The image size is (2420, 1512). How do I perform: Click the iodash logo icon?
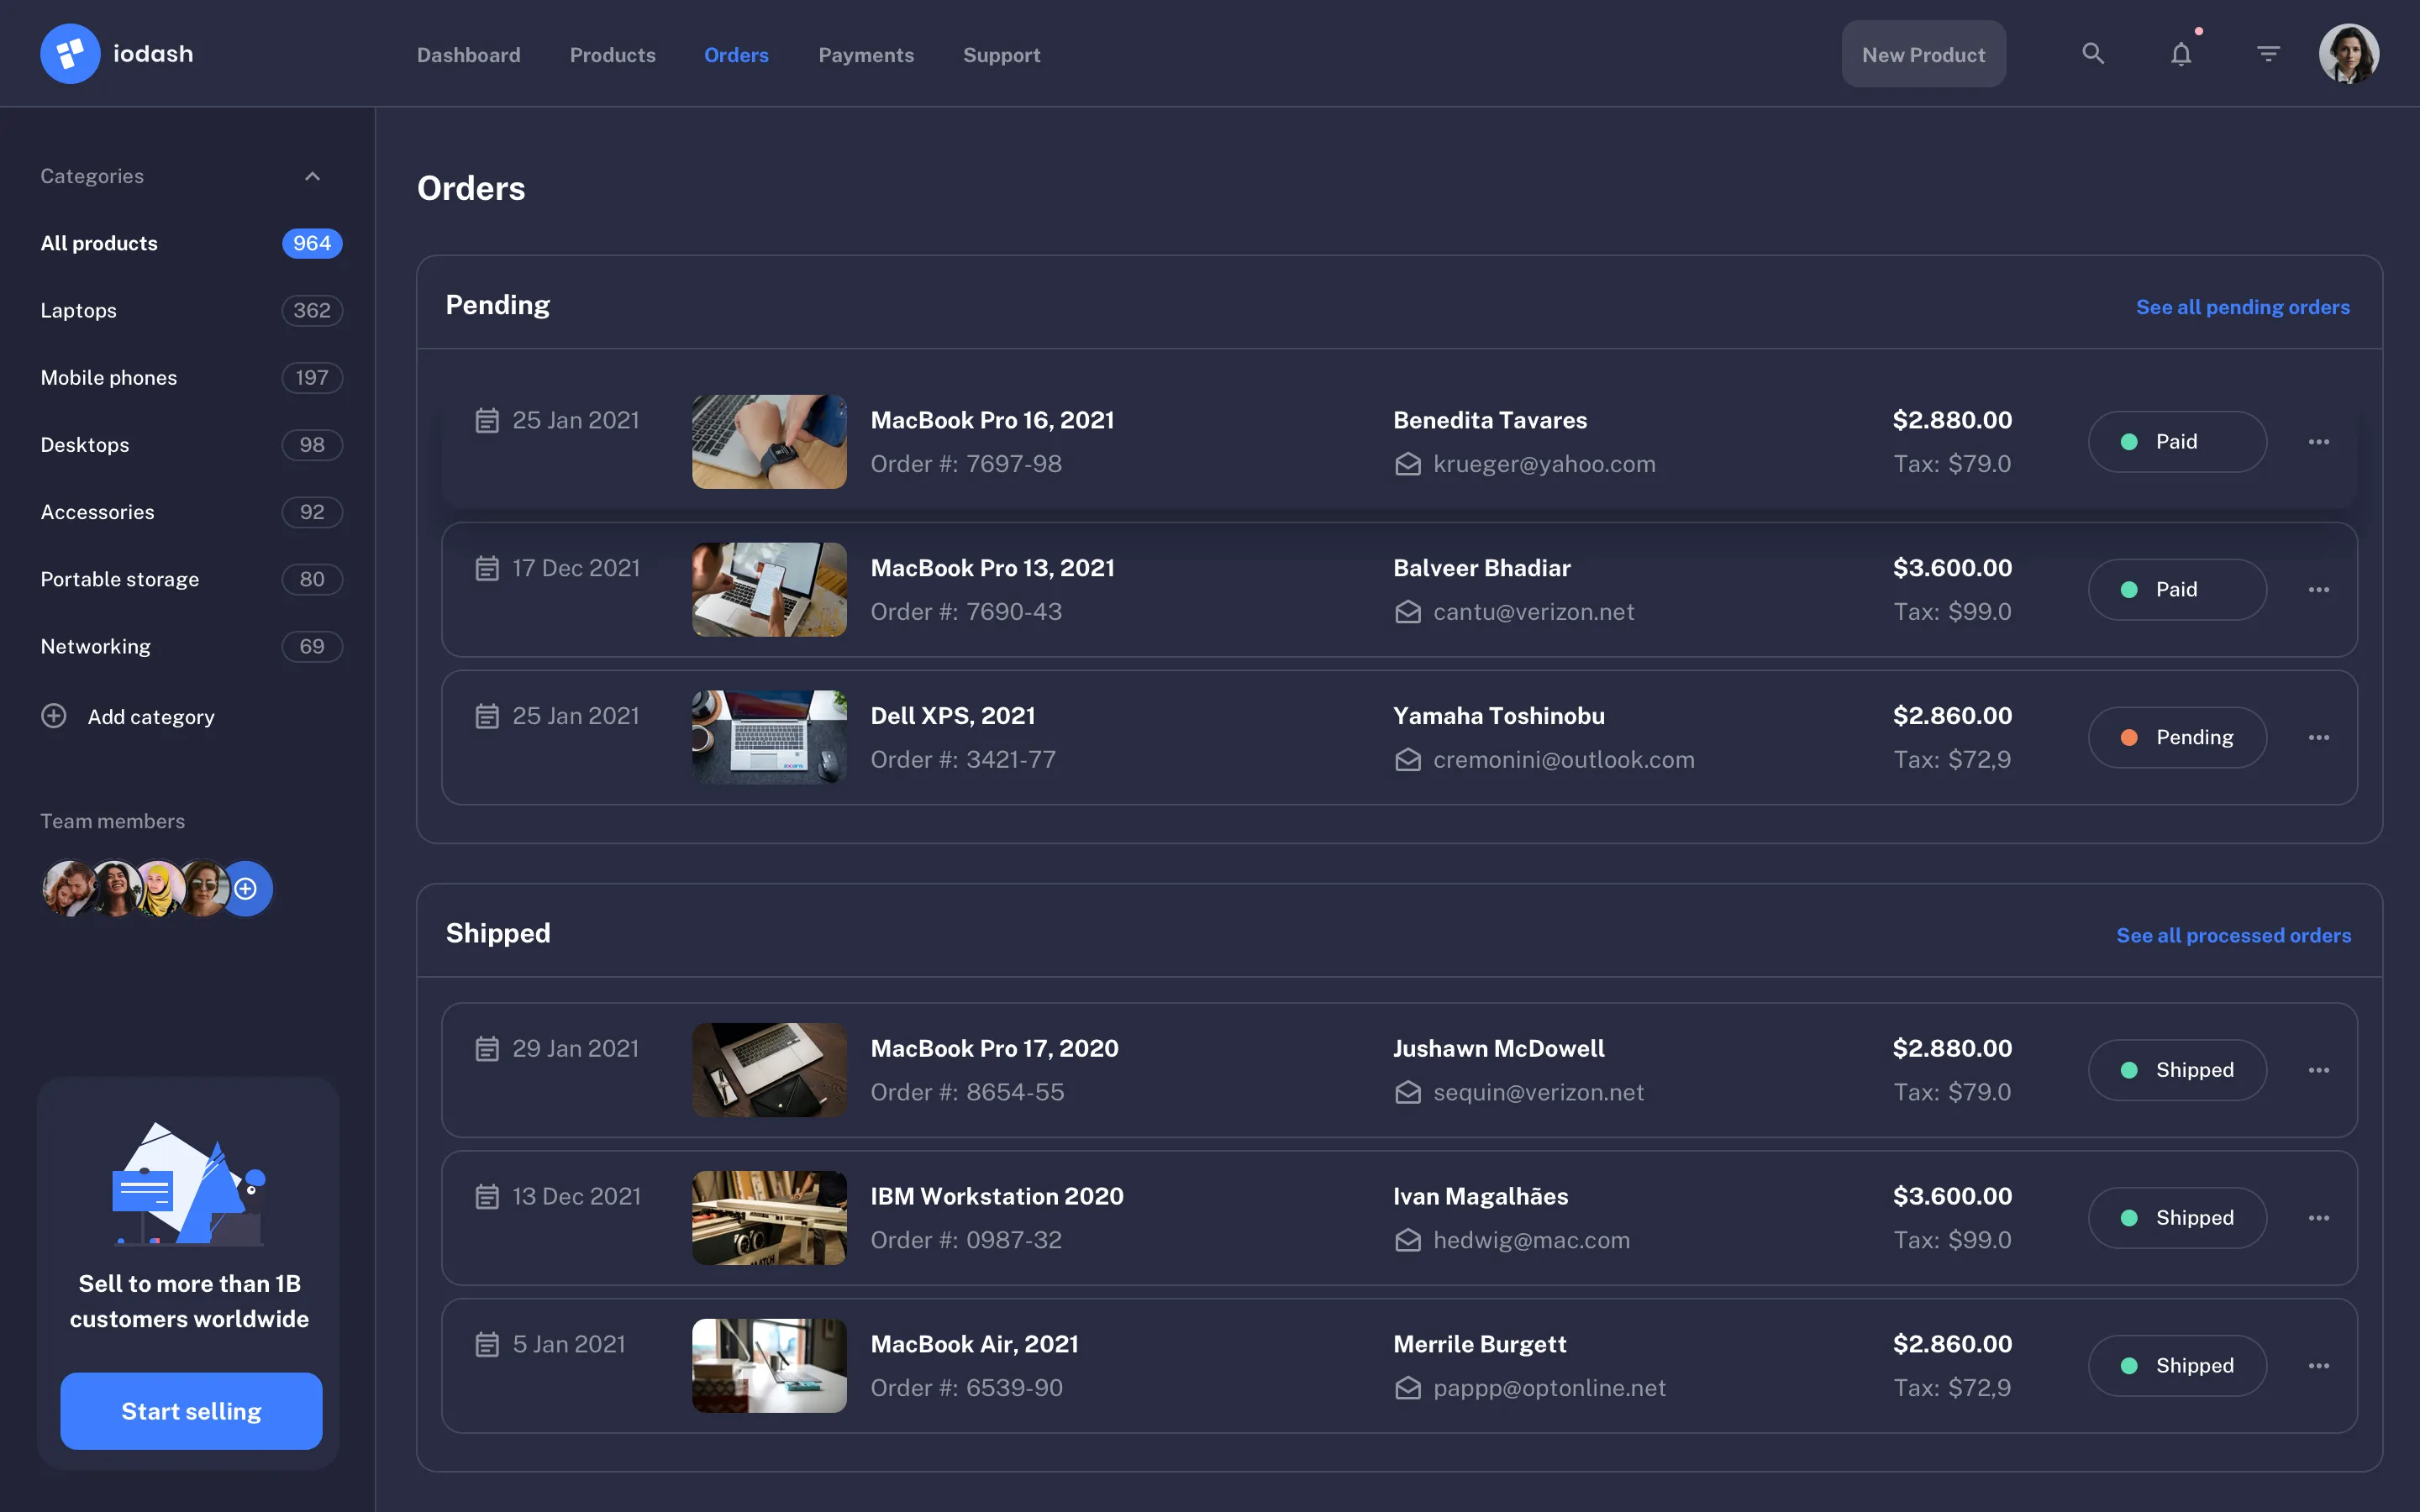(70, 53)
